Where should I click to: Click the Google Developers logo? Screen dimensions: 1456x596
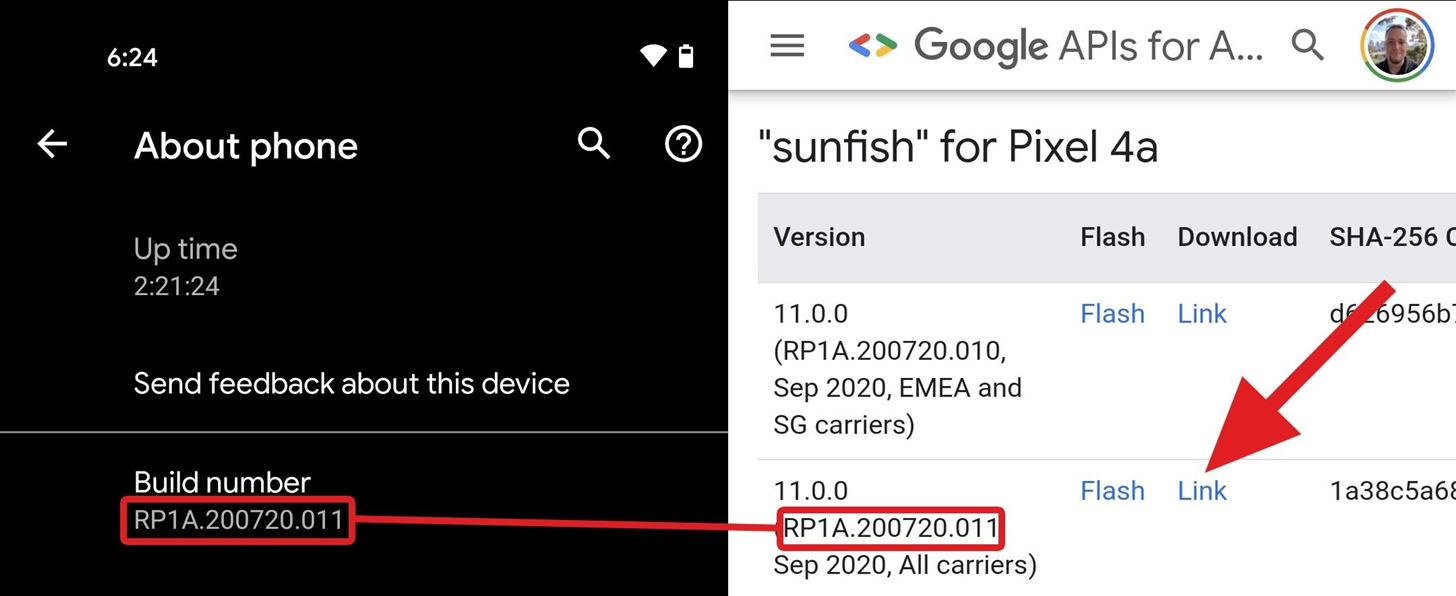[874, 45]
